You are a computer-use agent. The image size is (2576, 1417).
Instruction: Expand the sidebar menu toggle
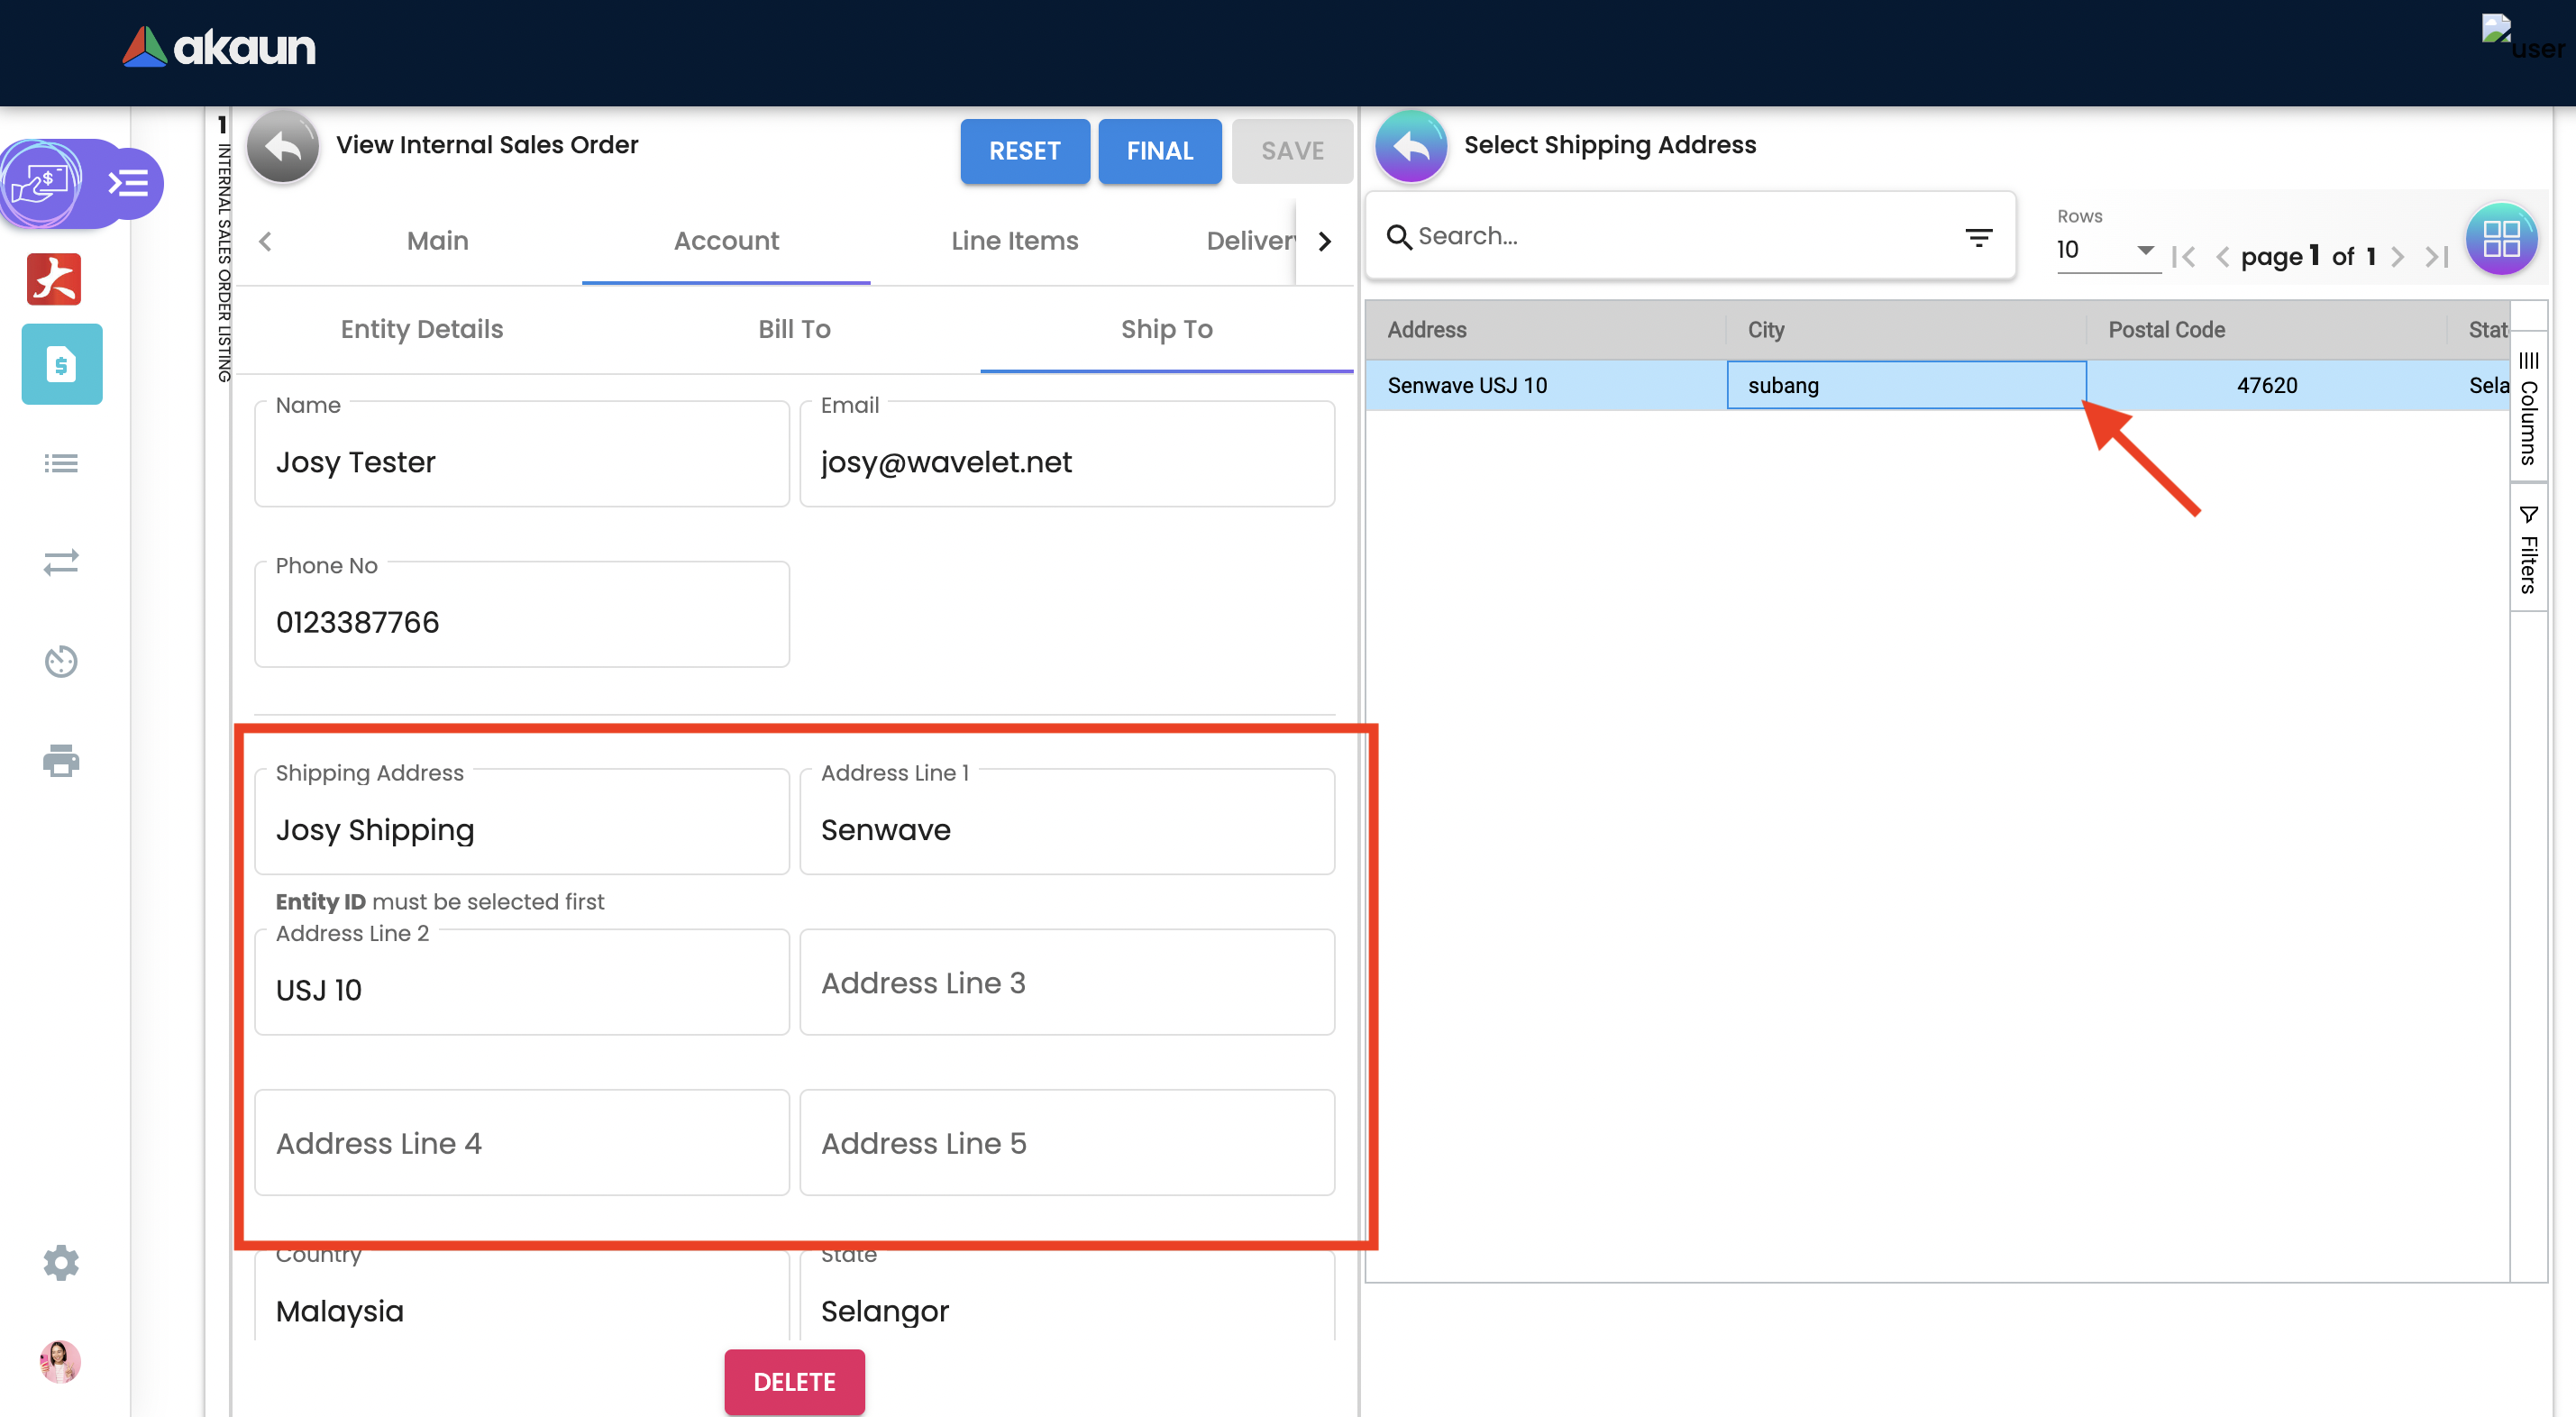click(x=128, y=183)
